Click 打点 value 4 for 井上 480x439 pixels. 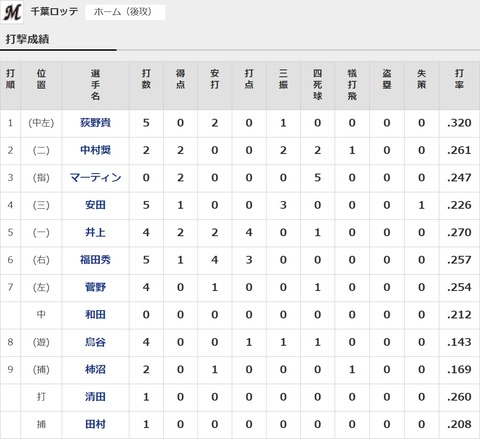249,232
